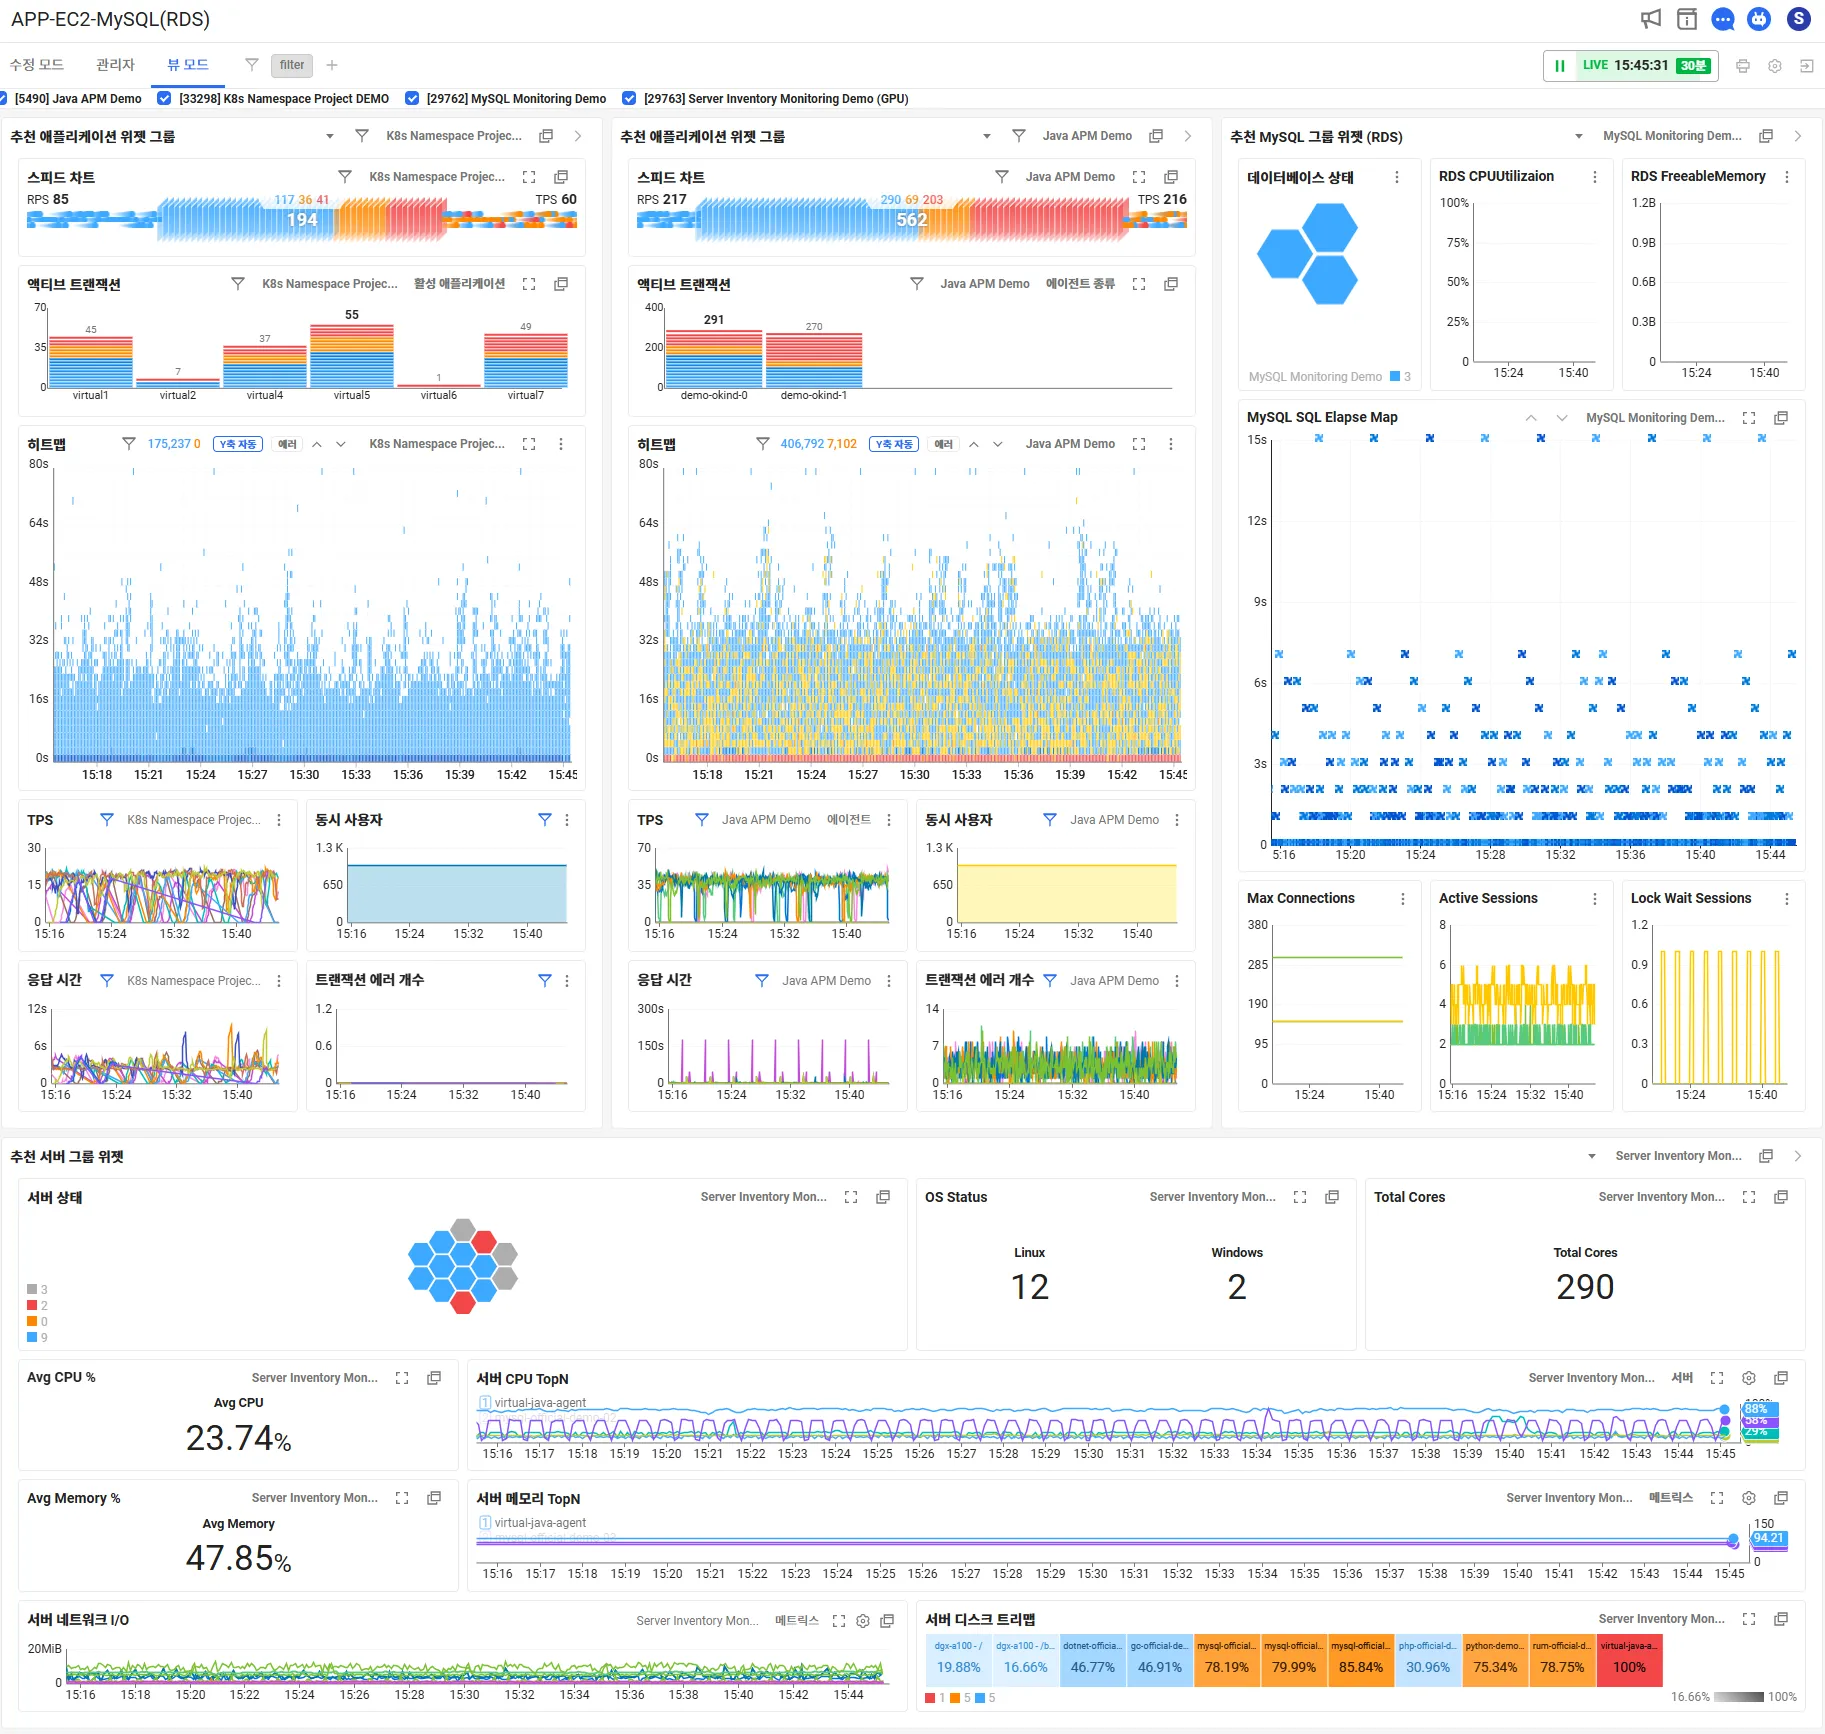Go to next page of server group widget
The height and width of the screenshot is (1734, 1825).
(x=1798, y=1156)
